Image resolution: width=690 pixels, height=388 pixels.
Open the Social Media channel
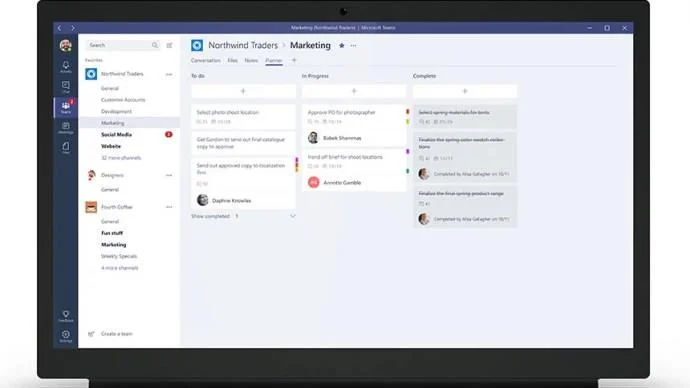(116, 135)
